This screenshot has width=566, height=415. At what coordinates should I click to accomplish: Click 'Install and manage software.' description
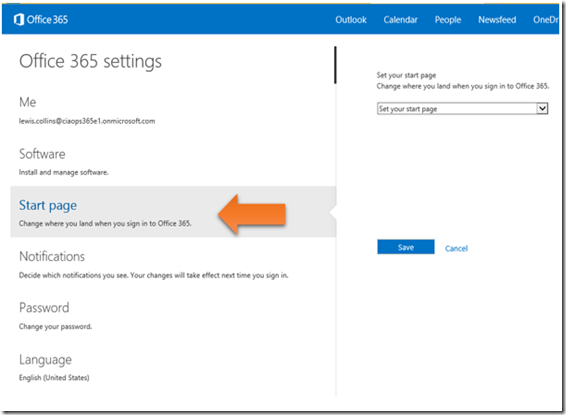point(64,172)
